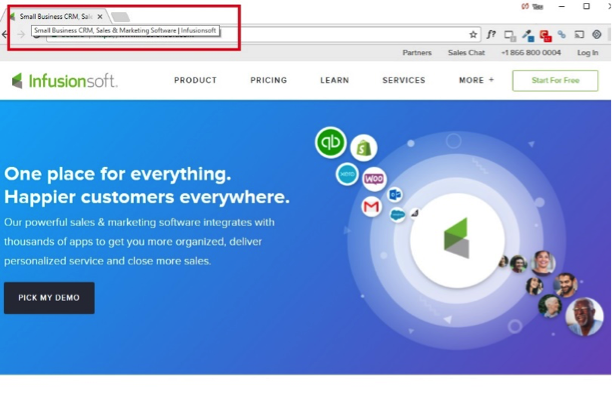Close the Small Business CRM tab
The width and height of the screenshot is (612, 401).
[100, 16]
